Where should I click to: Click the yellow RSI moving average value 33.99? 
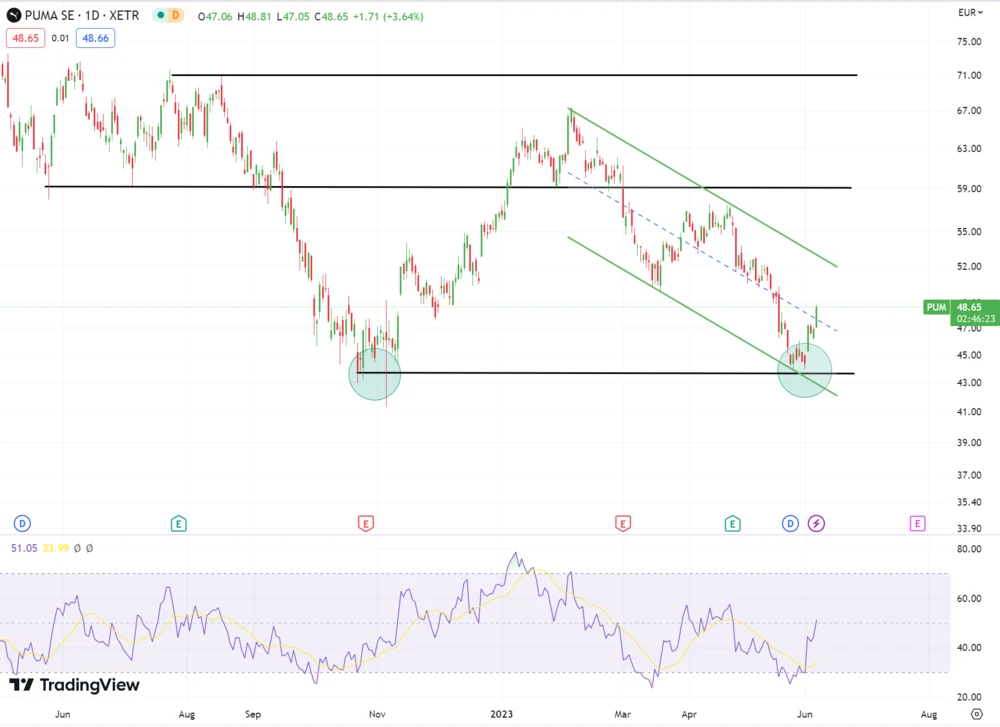click(x=55, y=548)
